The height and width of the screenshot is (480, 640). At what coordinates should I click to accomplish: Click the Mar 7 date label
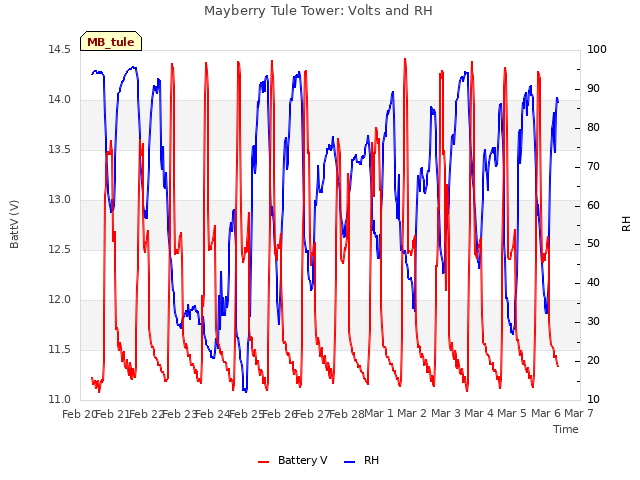[579, 413]
